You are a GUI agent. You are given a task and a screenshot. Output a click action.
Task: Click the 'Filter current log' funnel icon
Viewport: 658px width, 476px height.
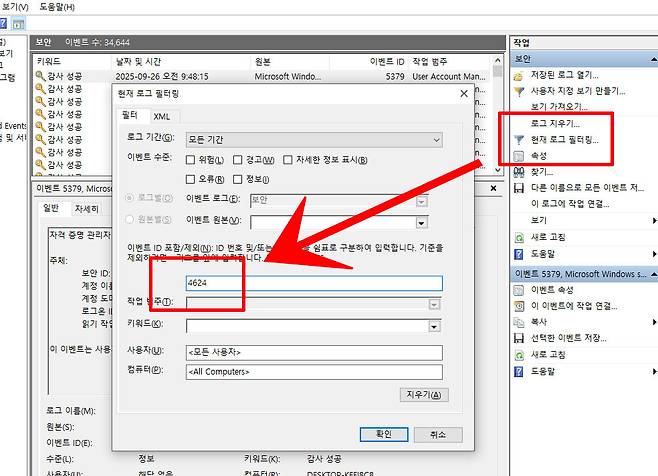pos(518,140)
